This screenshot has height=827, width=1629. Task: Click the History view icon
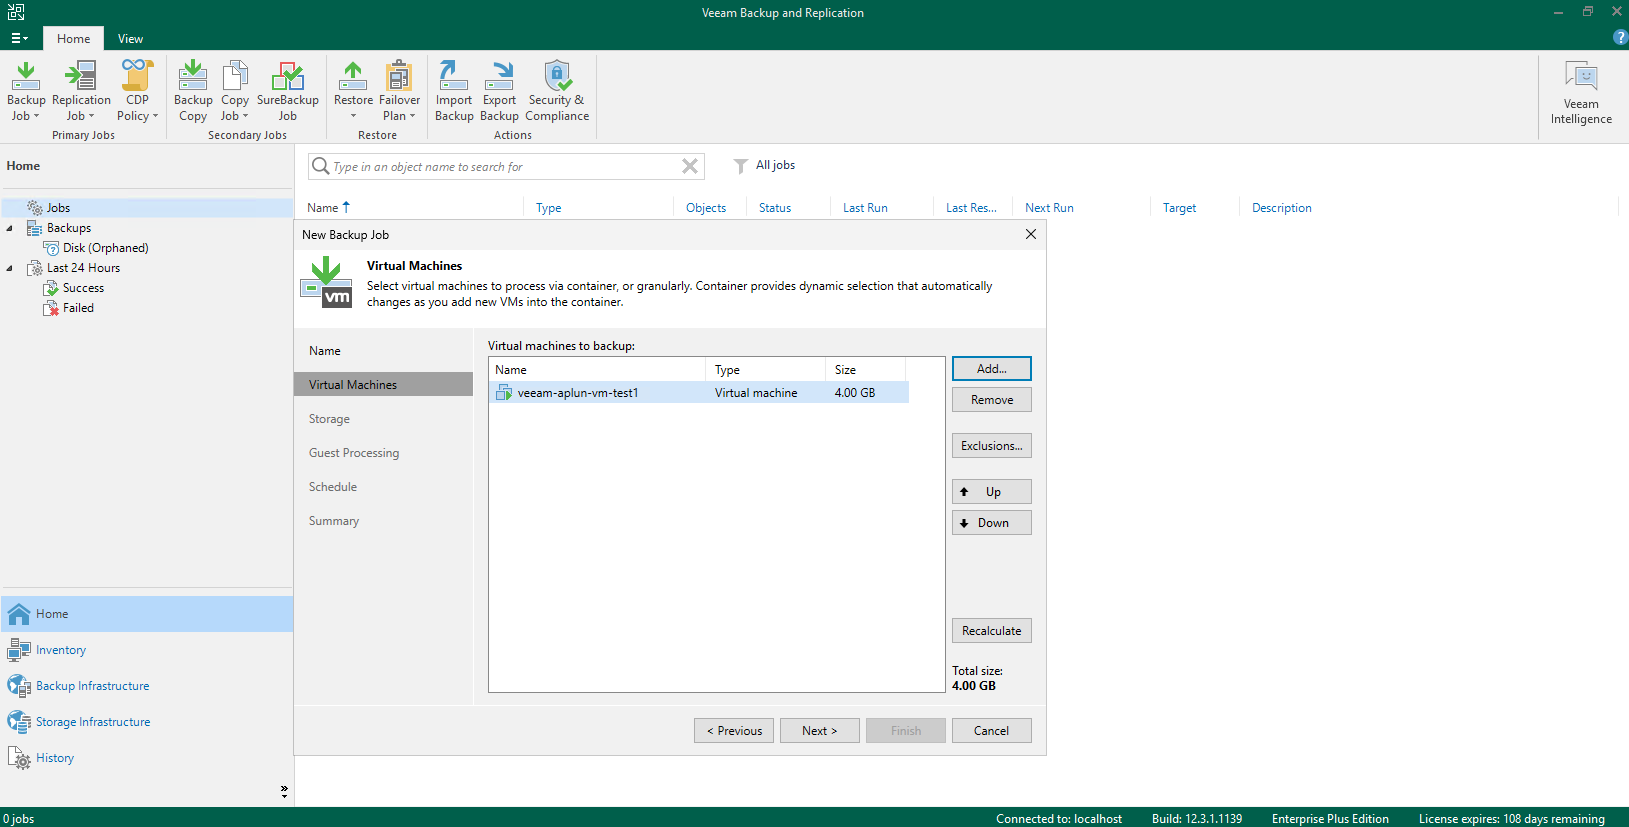(x=19, y=758)
